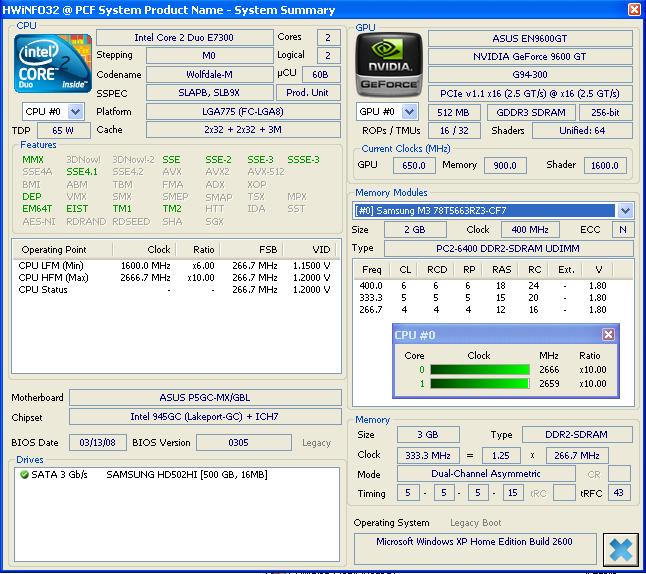The height and width of the screenshot is (574, 646).
Task: Select the CPU LFM (Min) row
Action: pyautogui.click(x=174, y=266)
